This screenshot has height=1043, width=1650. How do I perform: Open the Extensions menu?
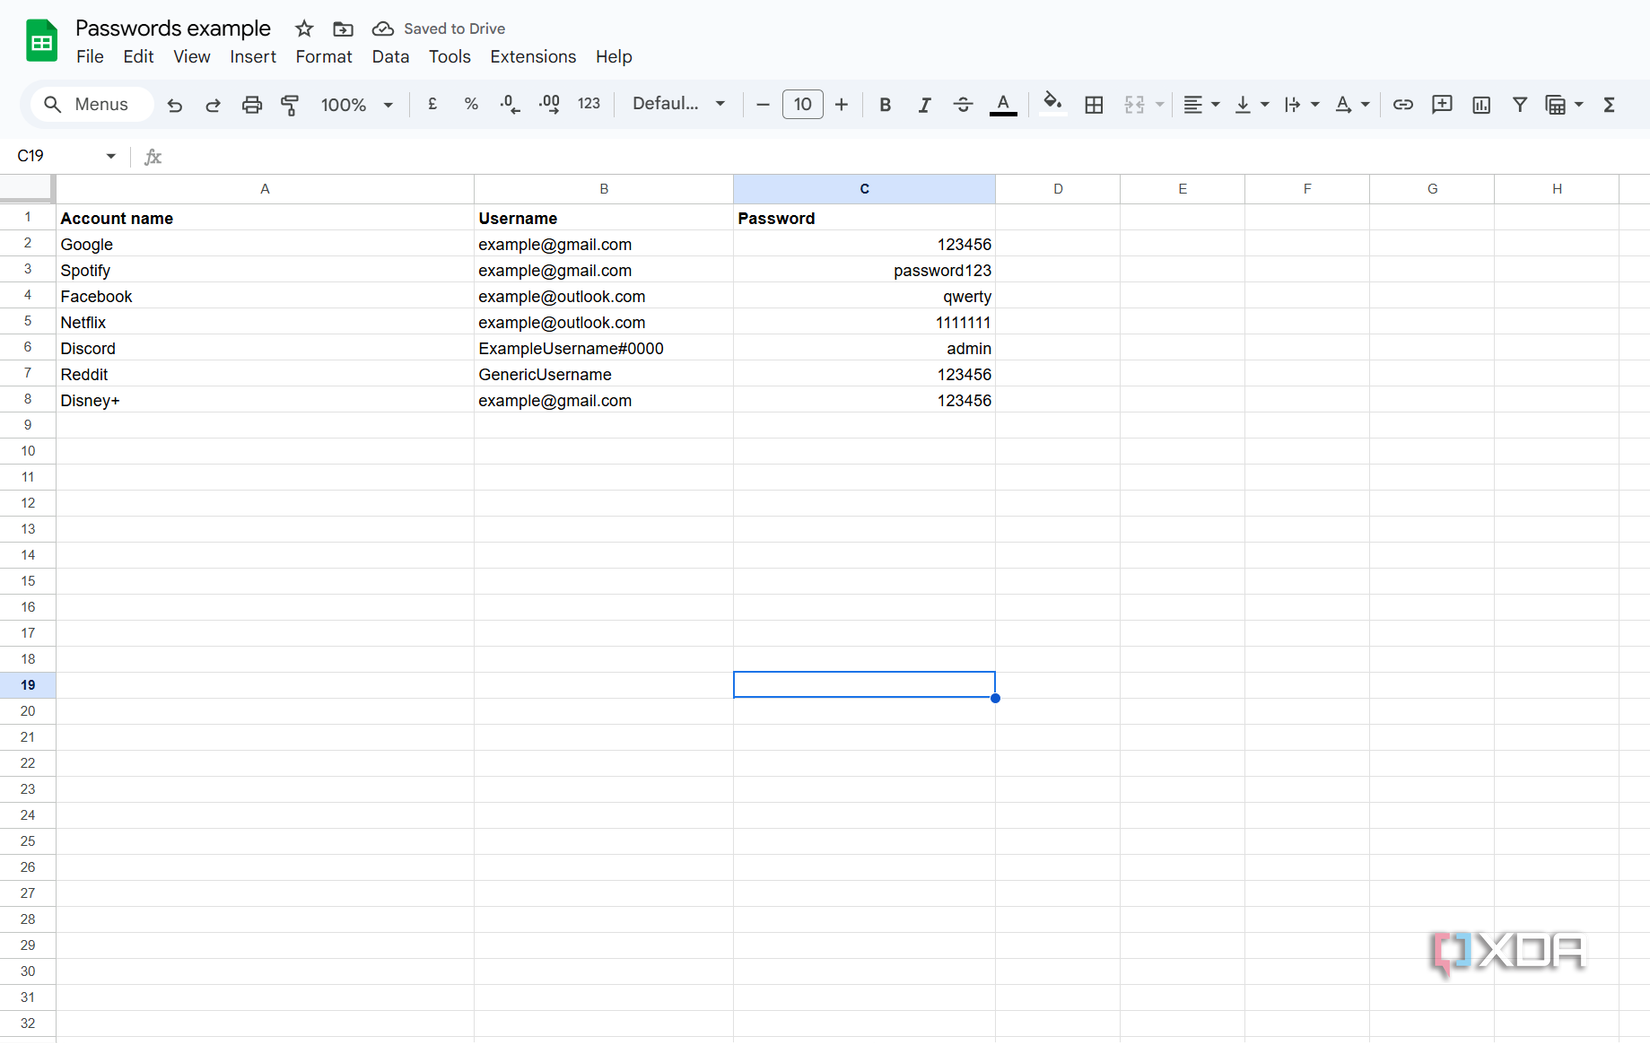point(533,57)
